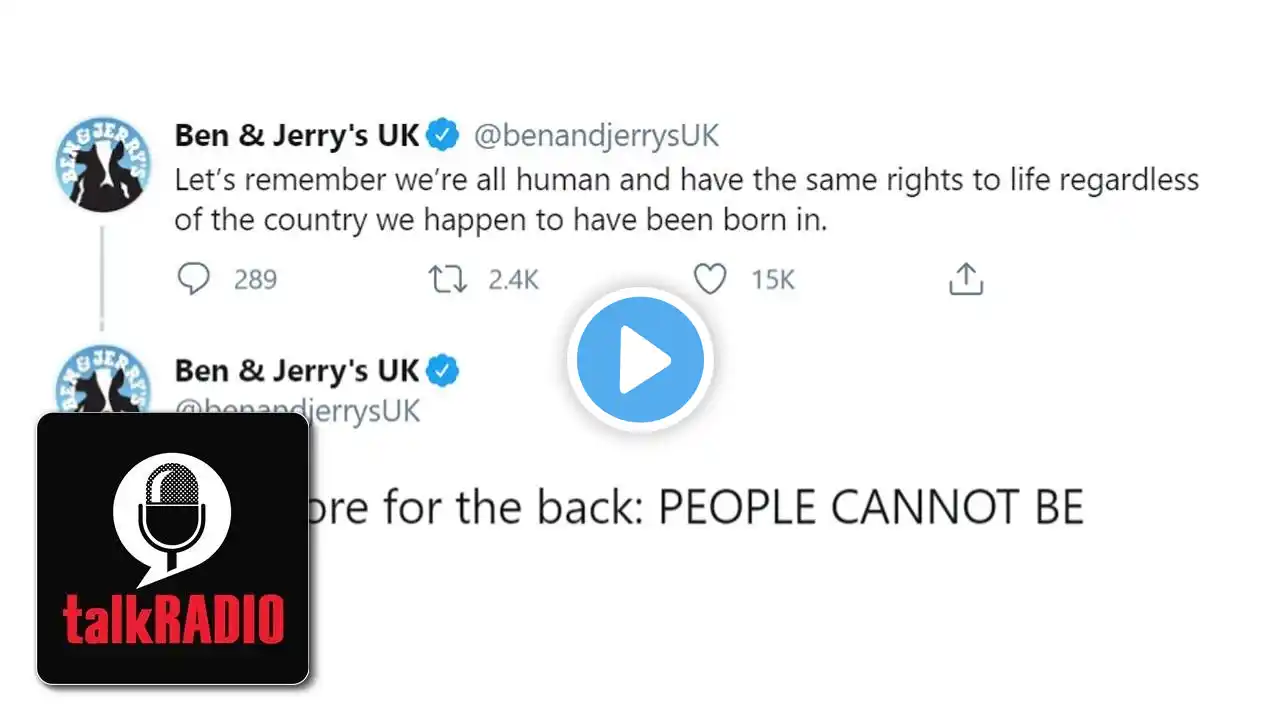
Task: Click the retweet arrows icon
Action: pos(447,279)
